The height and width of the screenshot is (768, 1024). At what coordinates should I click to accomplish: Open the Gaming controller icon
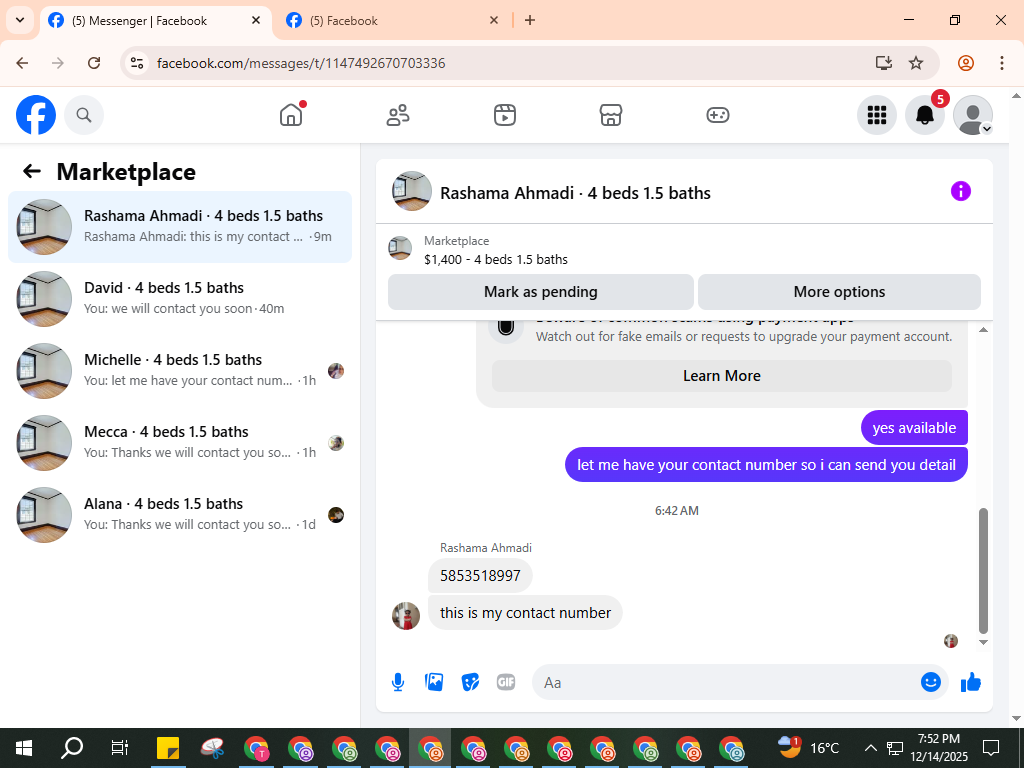(x=718, y=115)
